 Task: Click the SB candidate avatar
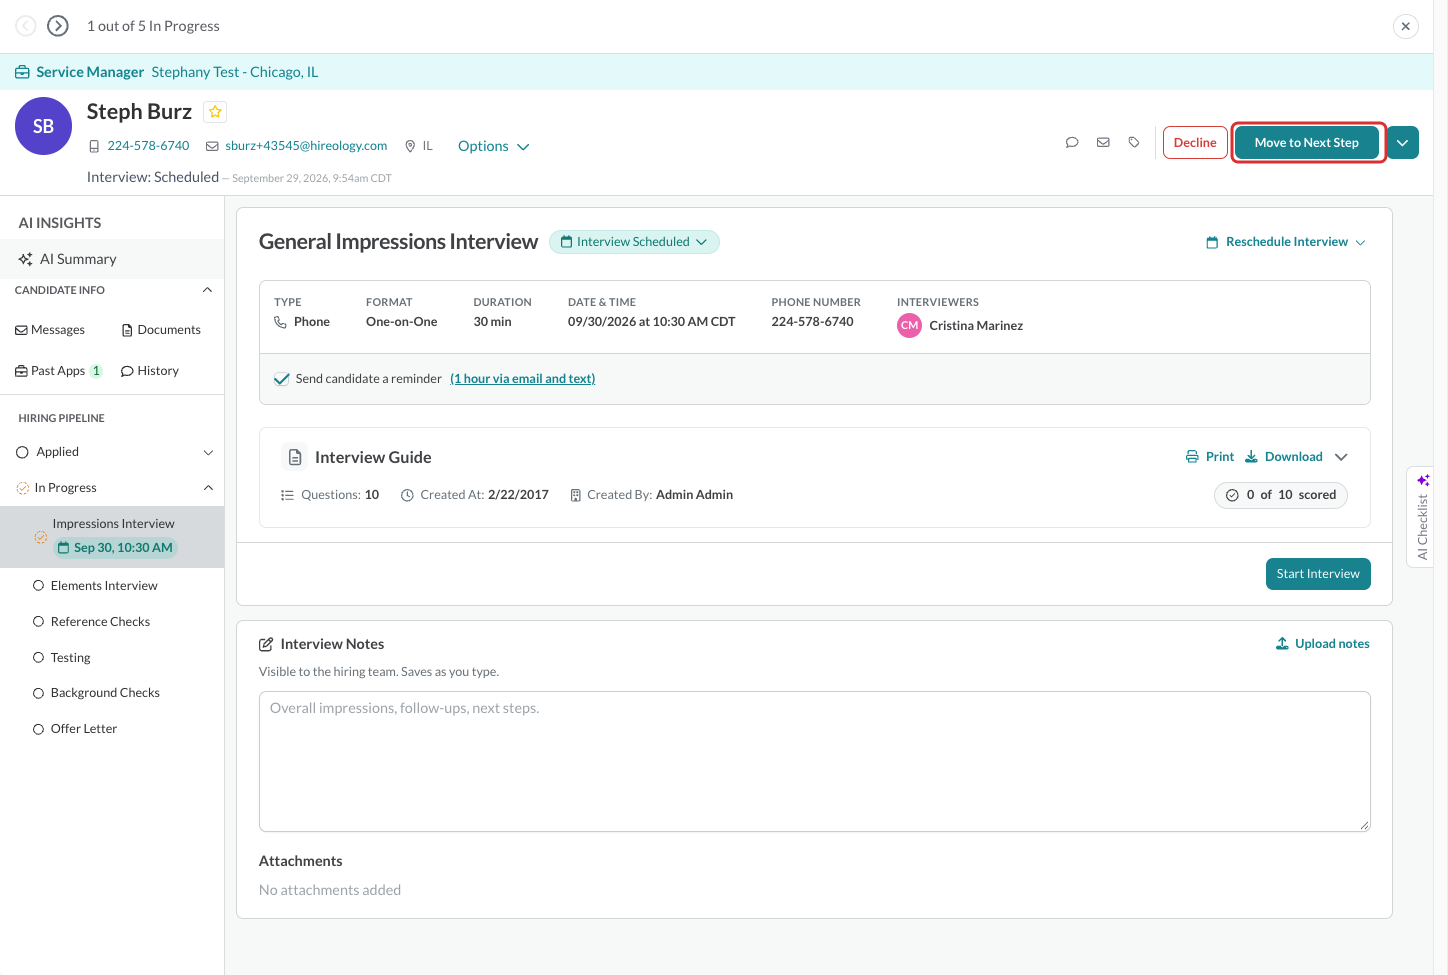point(43,126)
